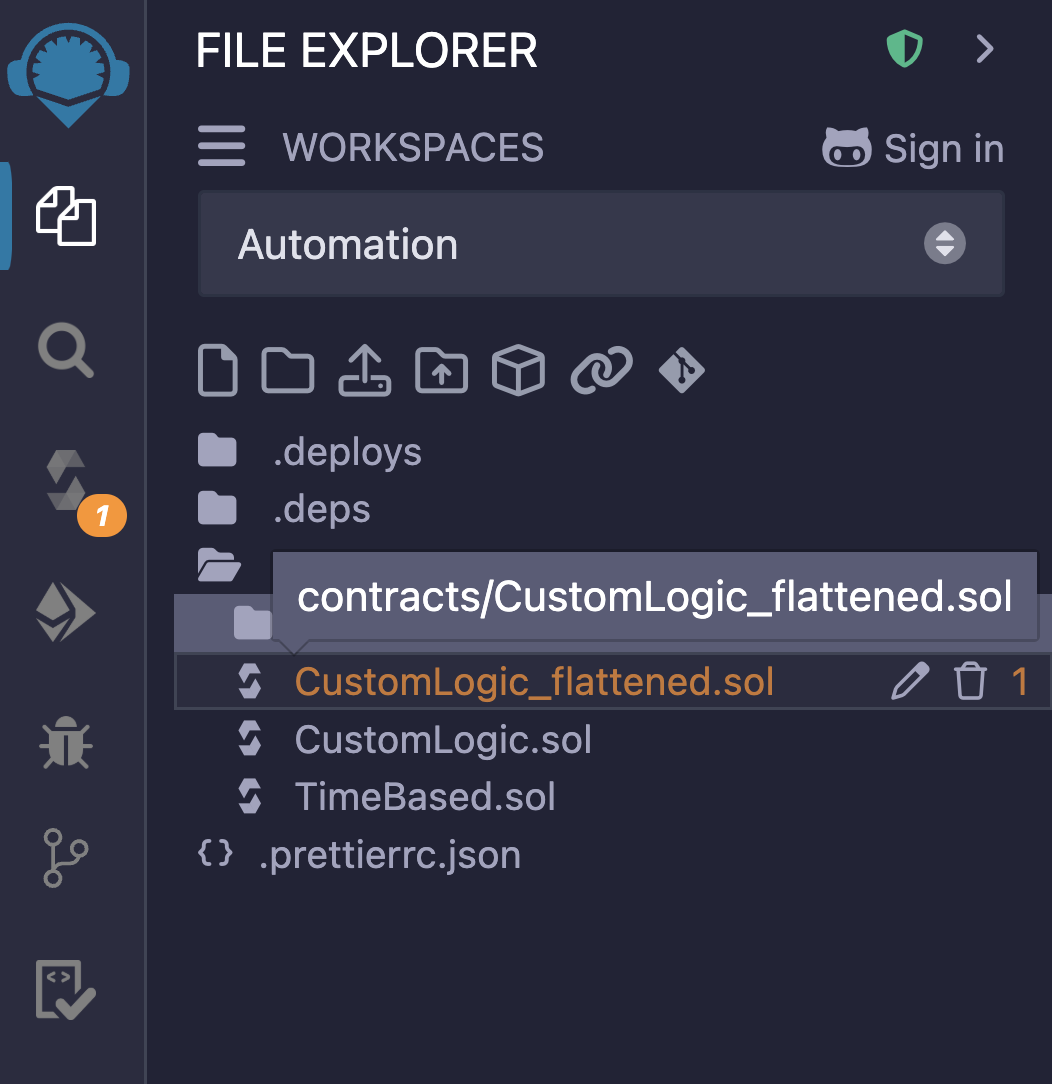Image resolution: width=1052 pixels, height=1084 pixels.
Task: Click the create new file icon
Action: [x=218, y=371]
